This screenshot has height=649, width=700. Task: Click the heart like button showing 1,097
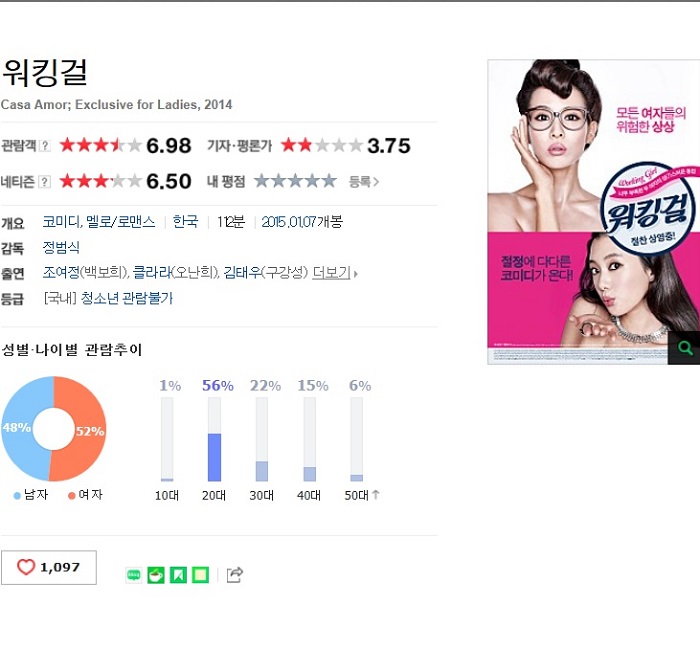click(x=49, y=567)
